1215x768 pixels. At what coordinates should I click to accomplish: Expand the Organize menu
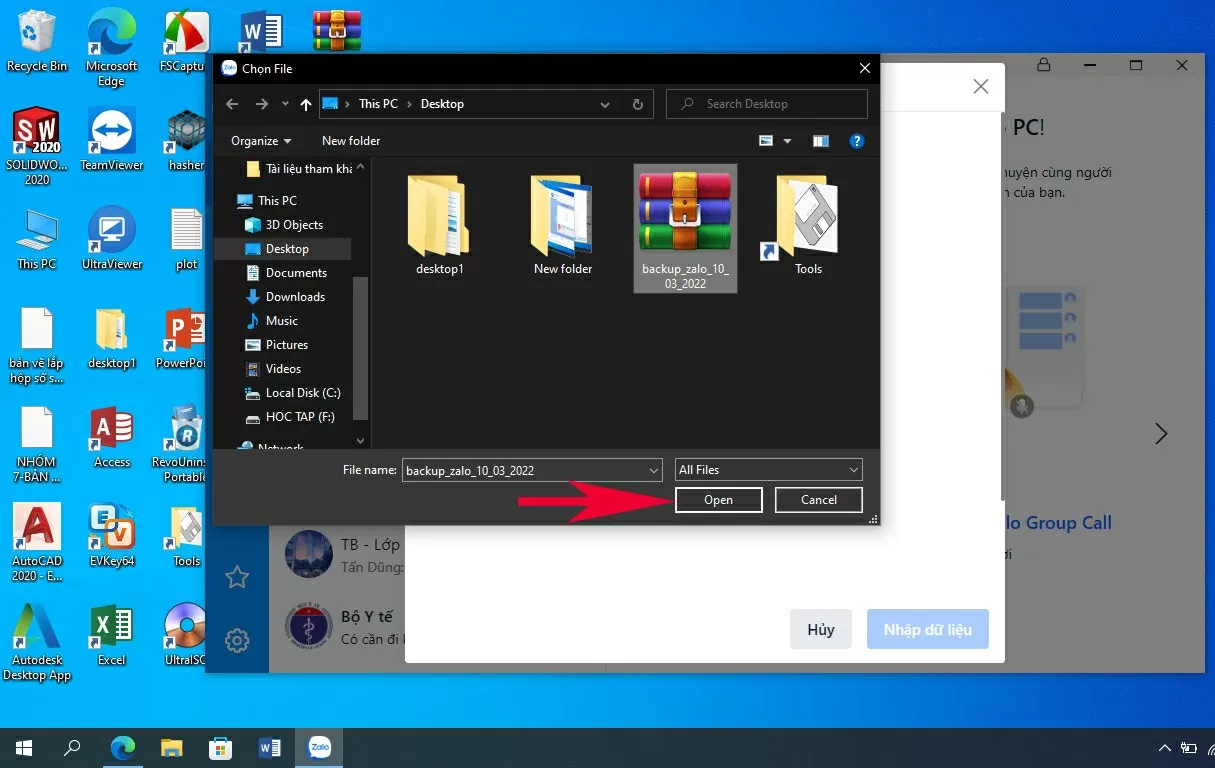[x=261, y=141]
